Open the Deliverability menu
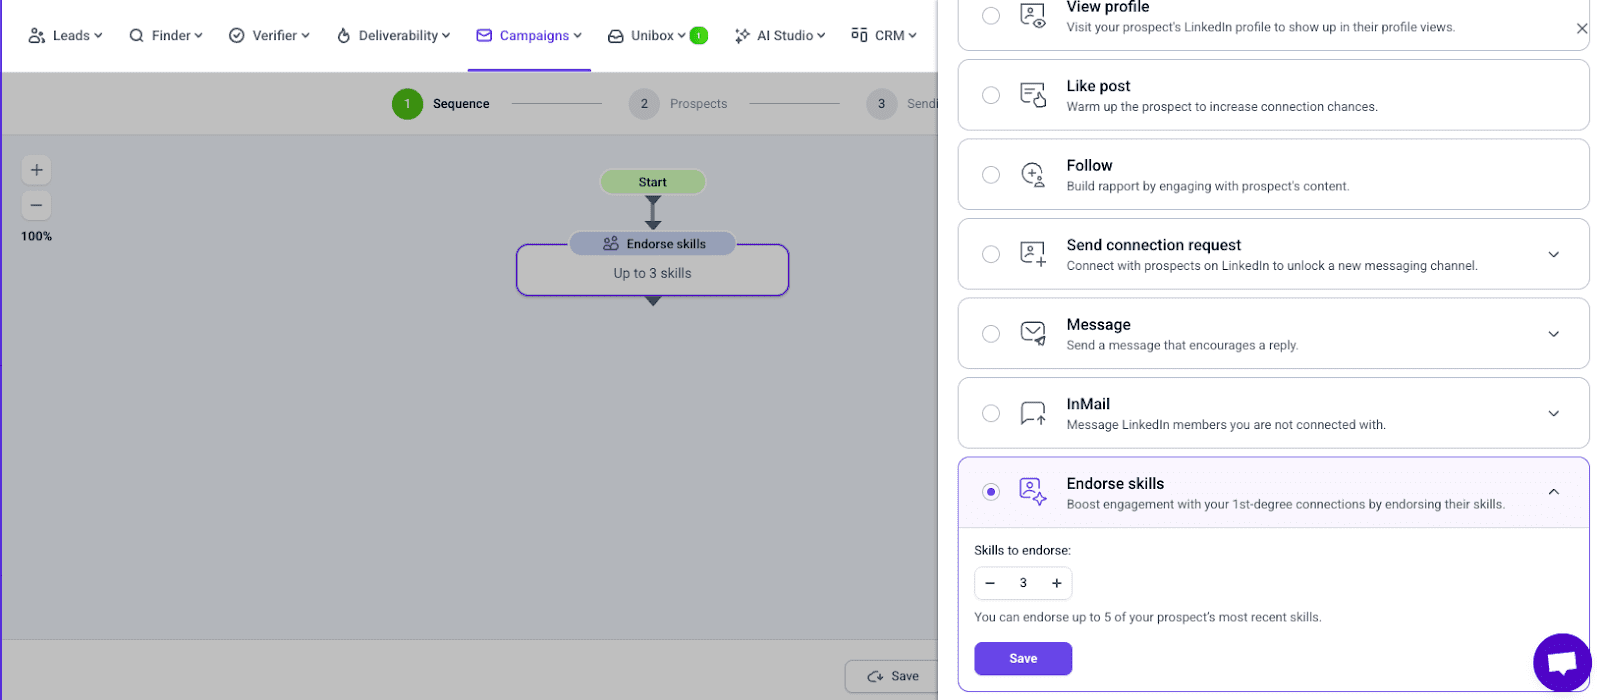Image resolution: width=1600 pixels, height=700 pixels. (x=393, y=35)
